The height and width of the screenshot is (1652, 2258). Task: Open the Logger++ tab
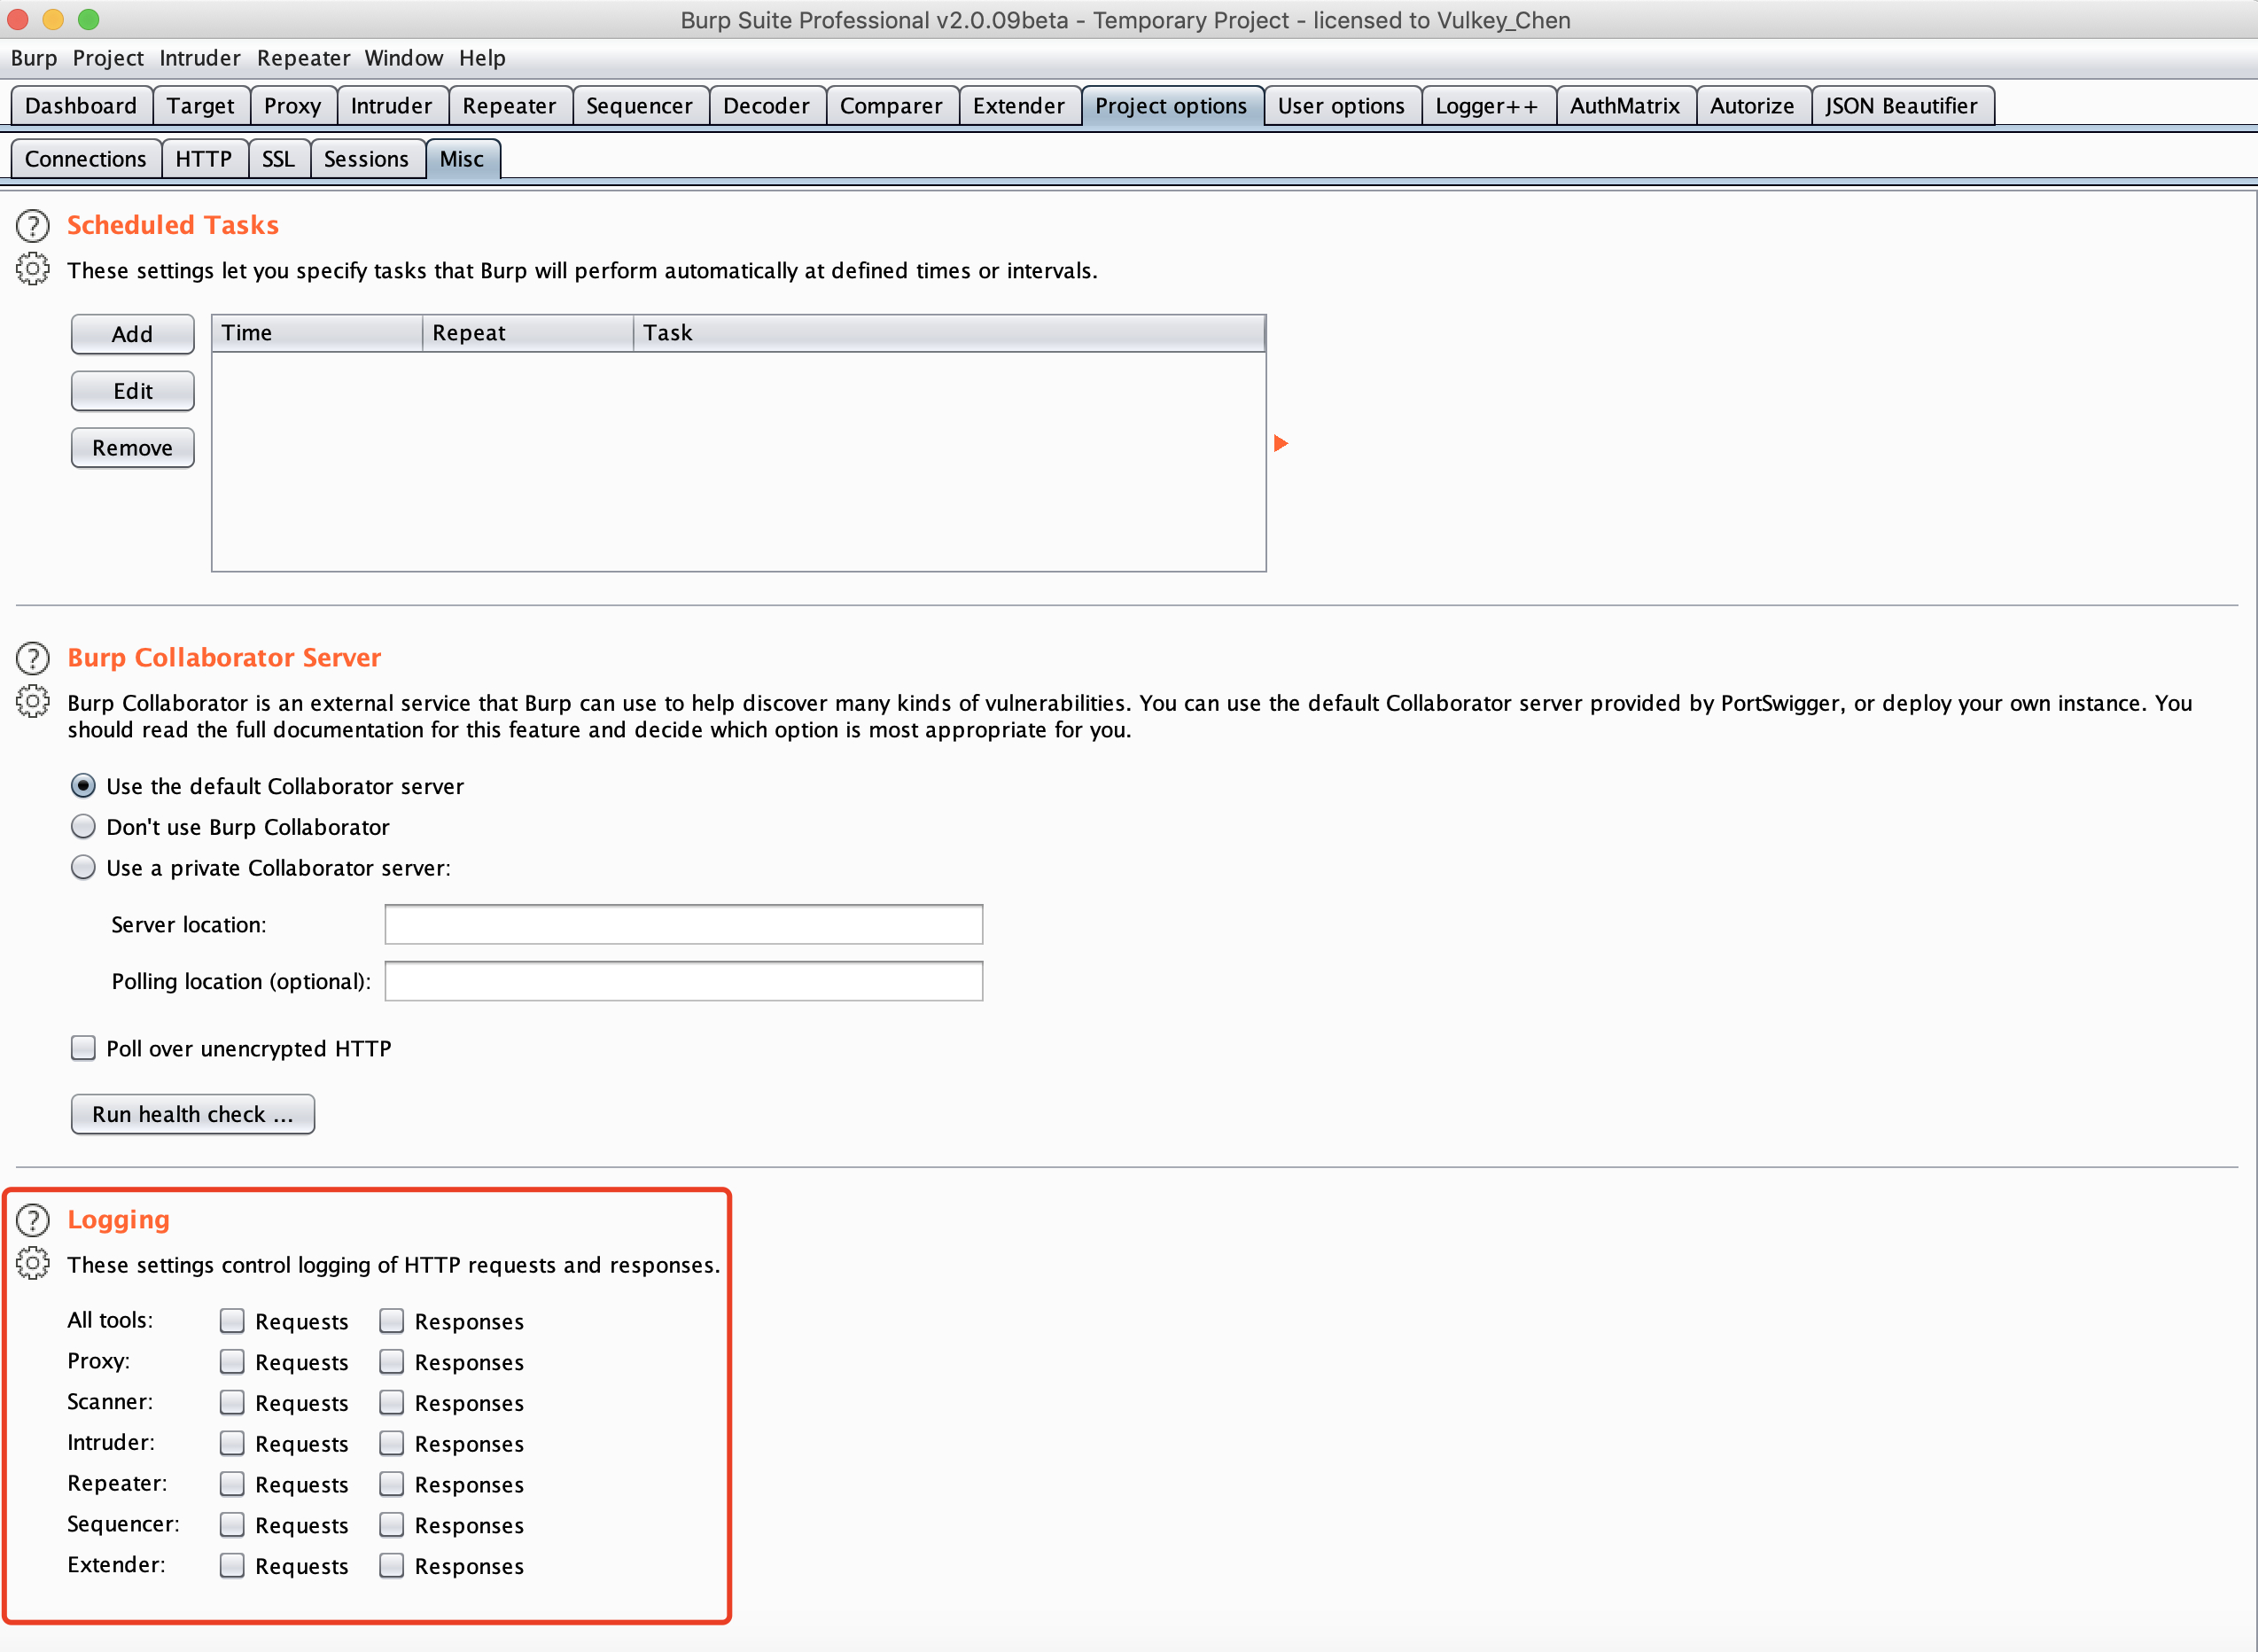point(1486,106)
